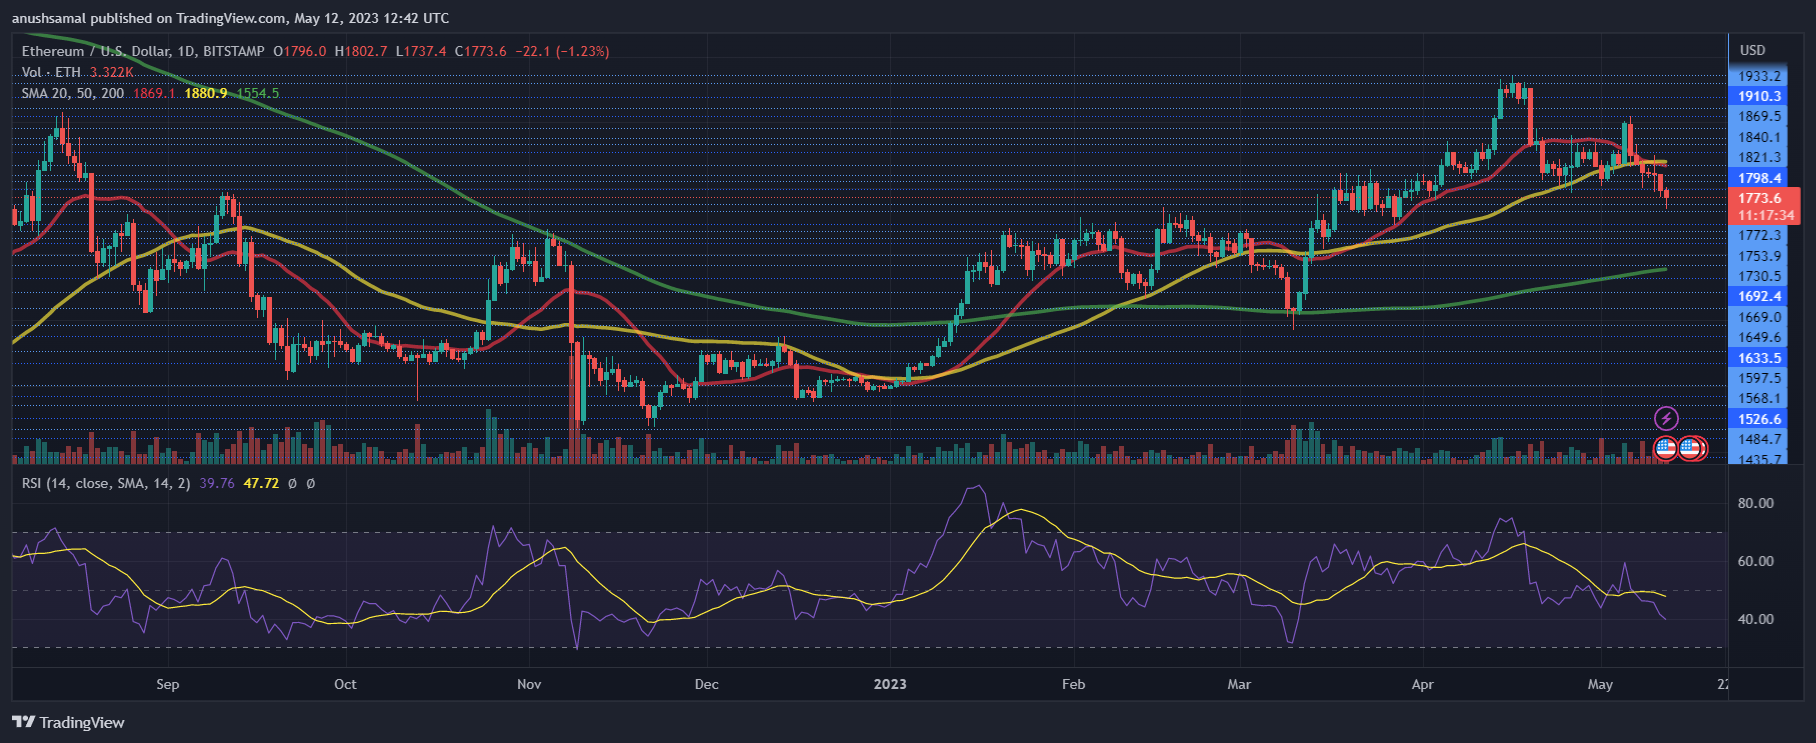This screenshot has height=743, width=1816.
Task: Click the 1692.4 highlighted price level label
Action: click(x=1759, y=296)
